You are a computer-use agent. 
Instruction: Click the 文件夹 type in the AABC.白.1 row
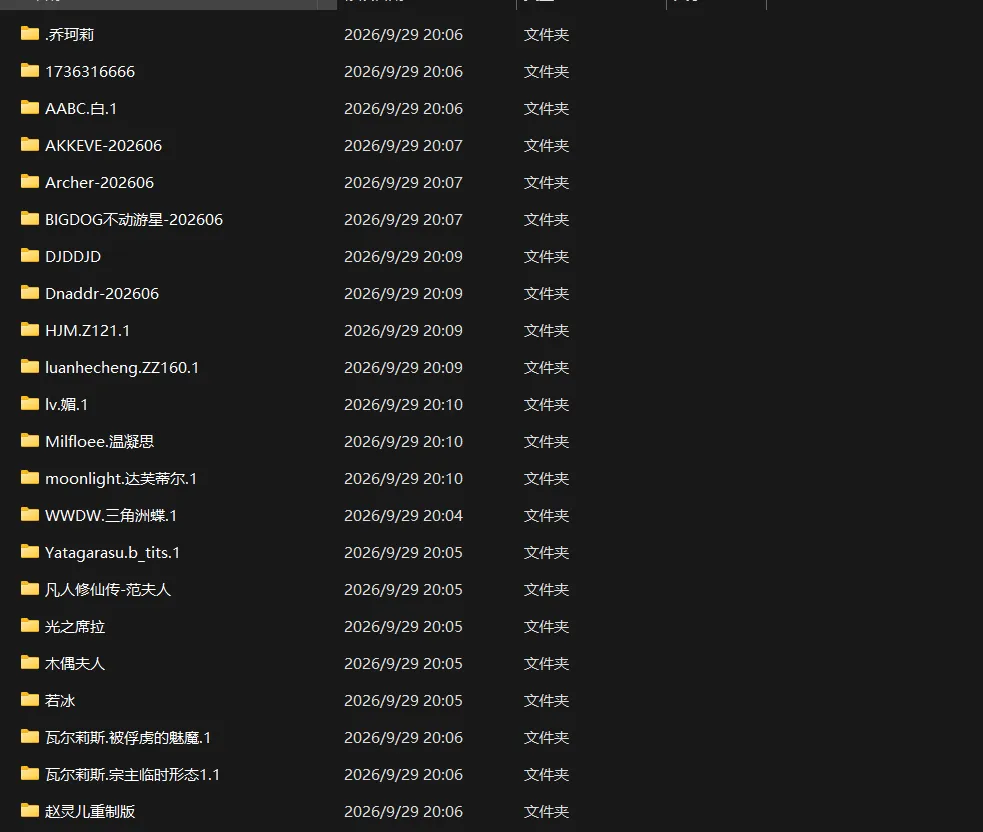coord(546,108)
